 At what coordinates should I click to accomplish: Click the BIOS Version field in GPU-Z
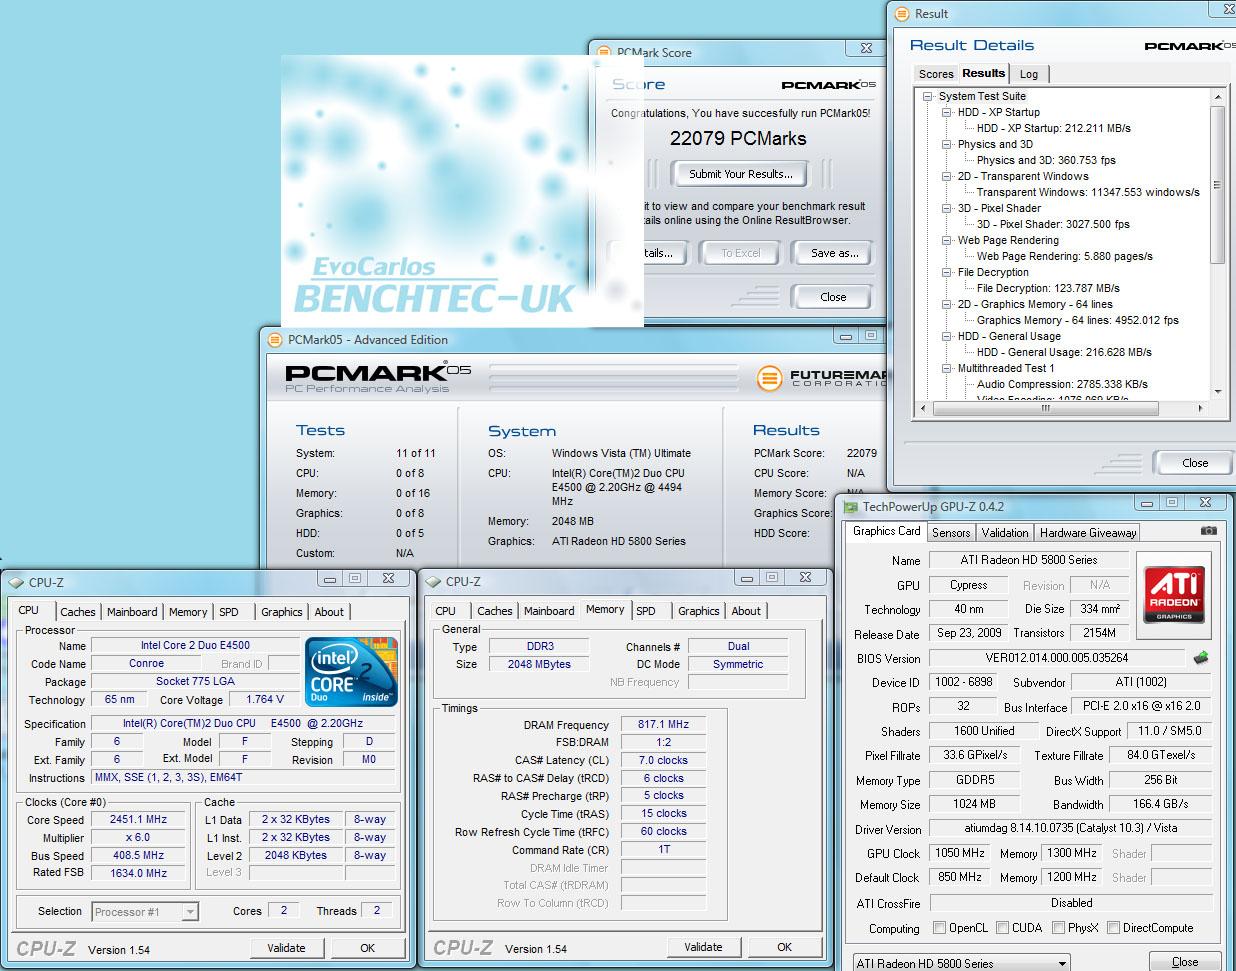pos(1057,658)
